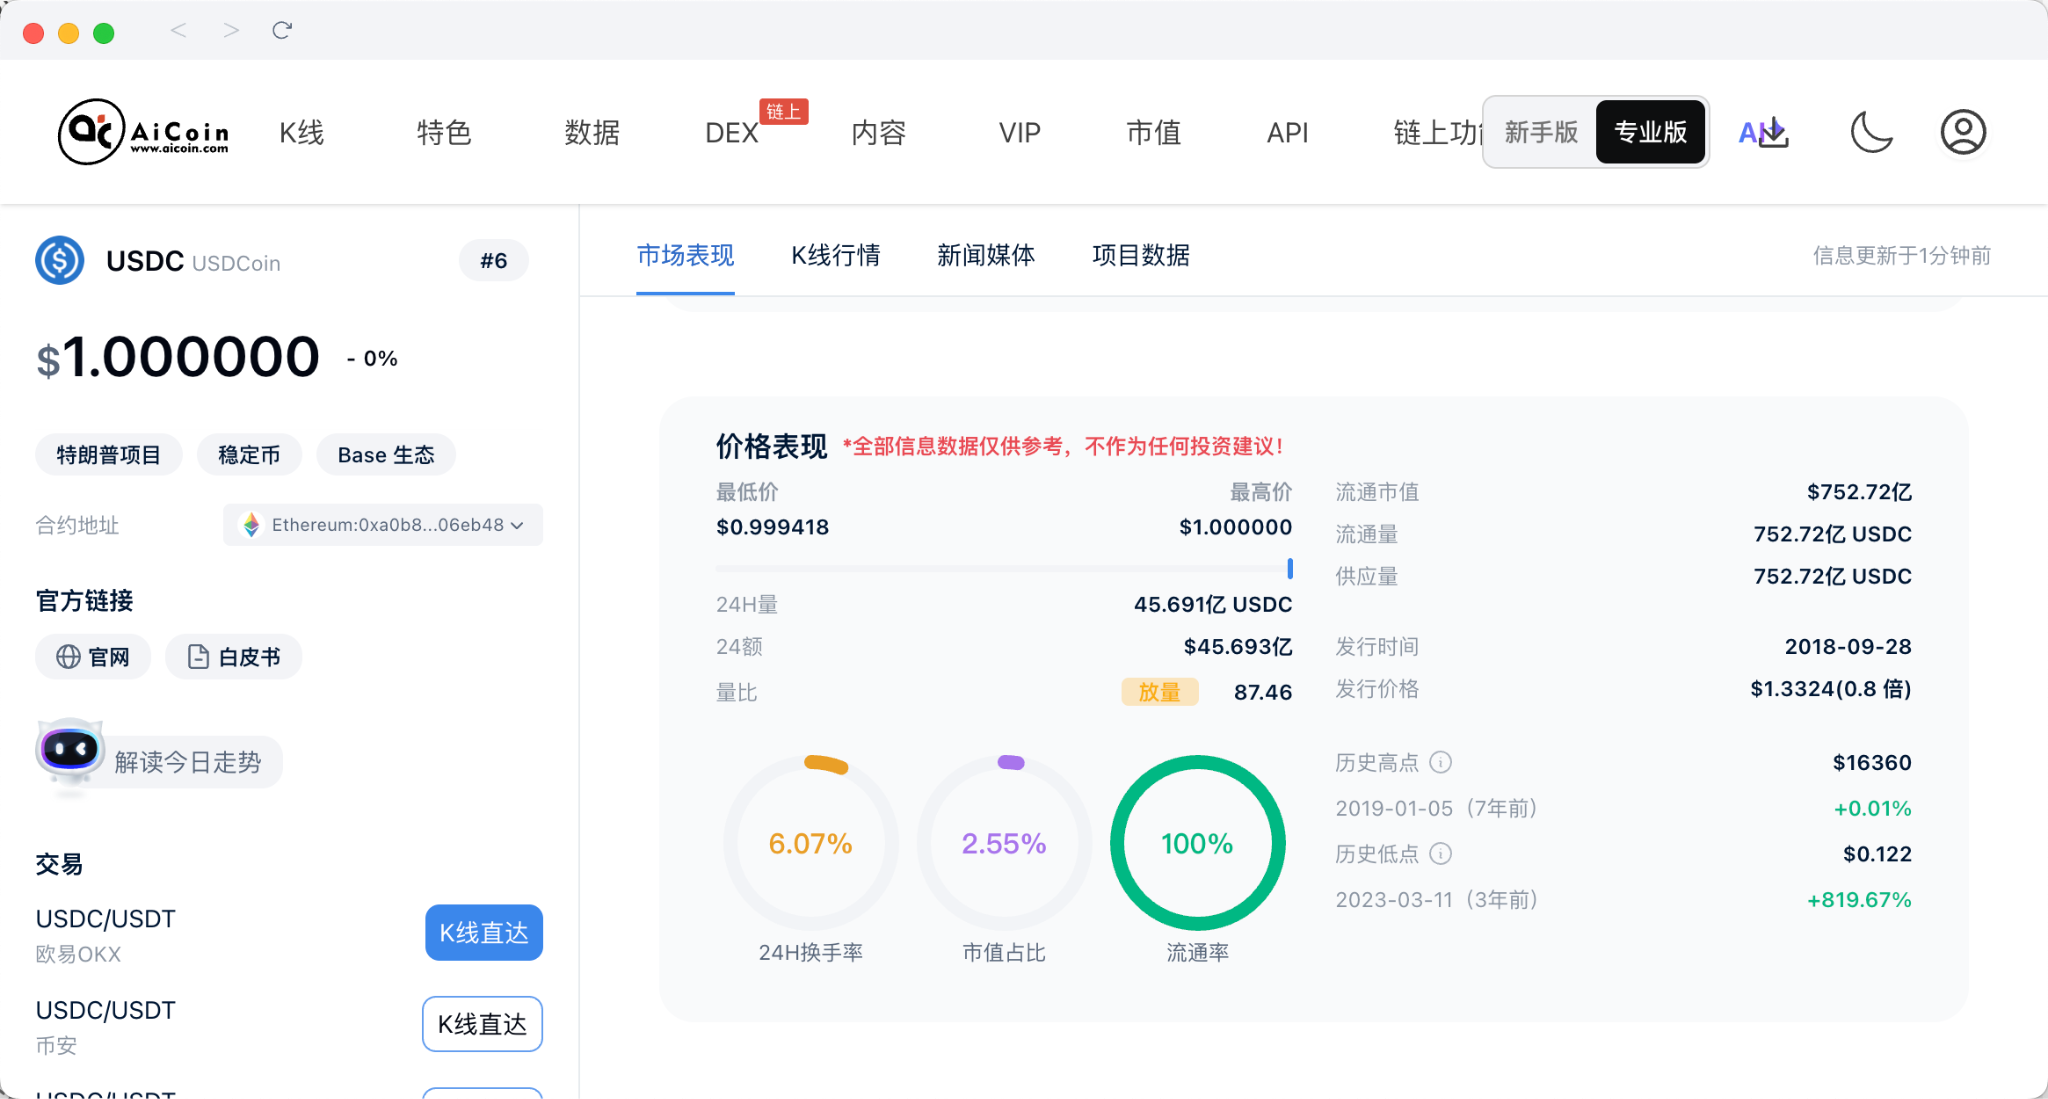Click 信息更新于1分钟前 text
Viewport: 2048px width, 1099px height.
pyautogui.click(x=1901, y=256)
